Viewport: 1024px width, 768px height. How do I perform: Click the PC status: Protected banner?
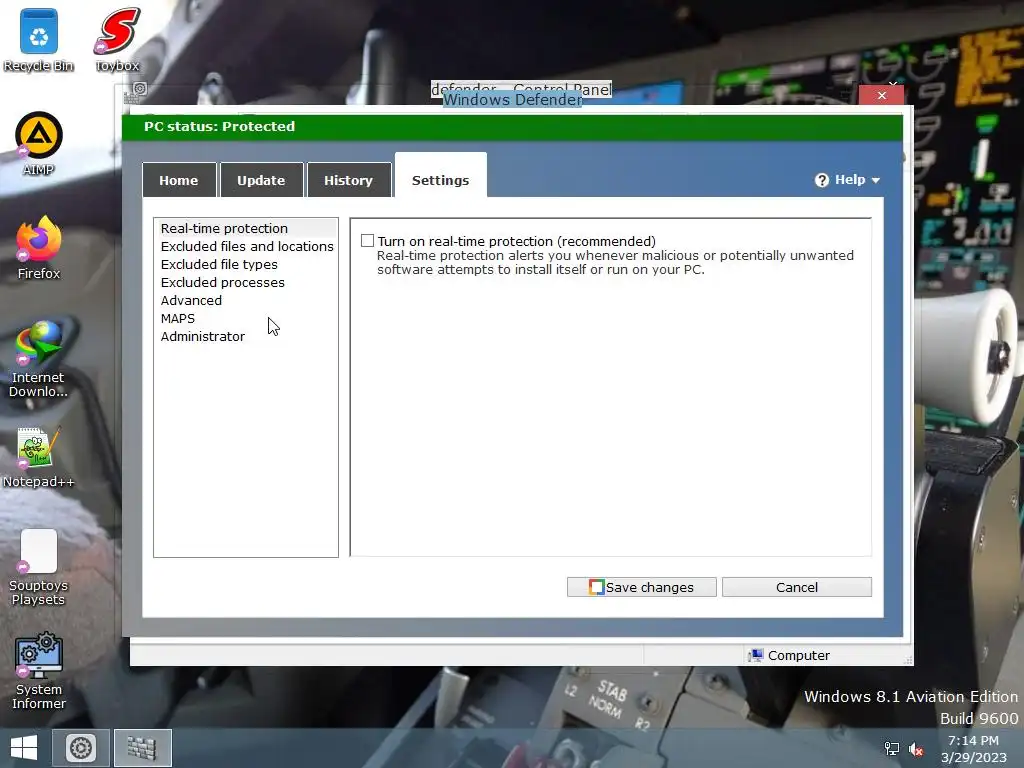tap(512, 127)
